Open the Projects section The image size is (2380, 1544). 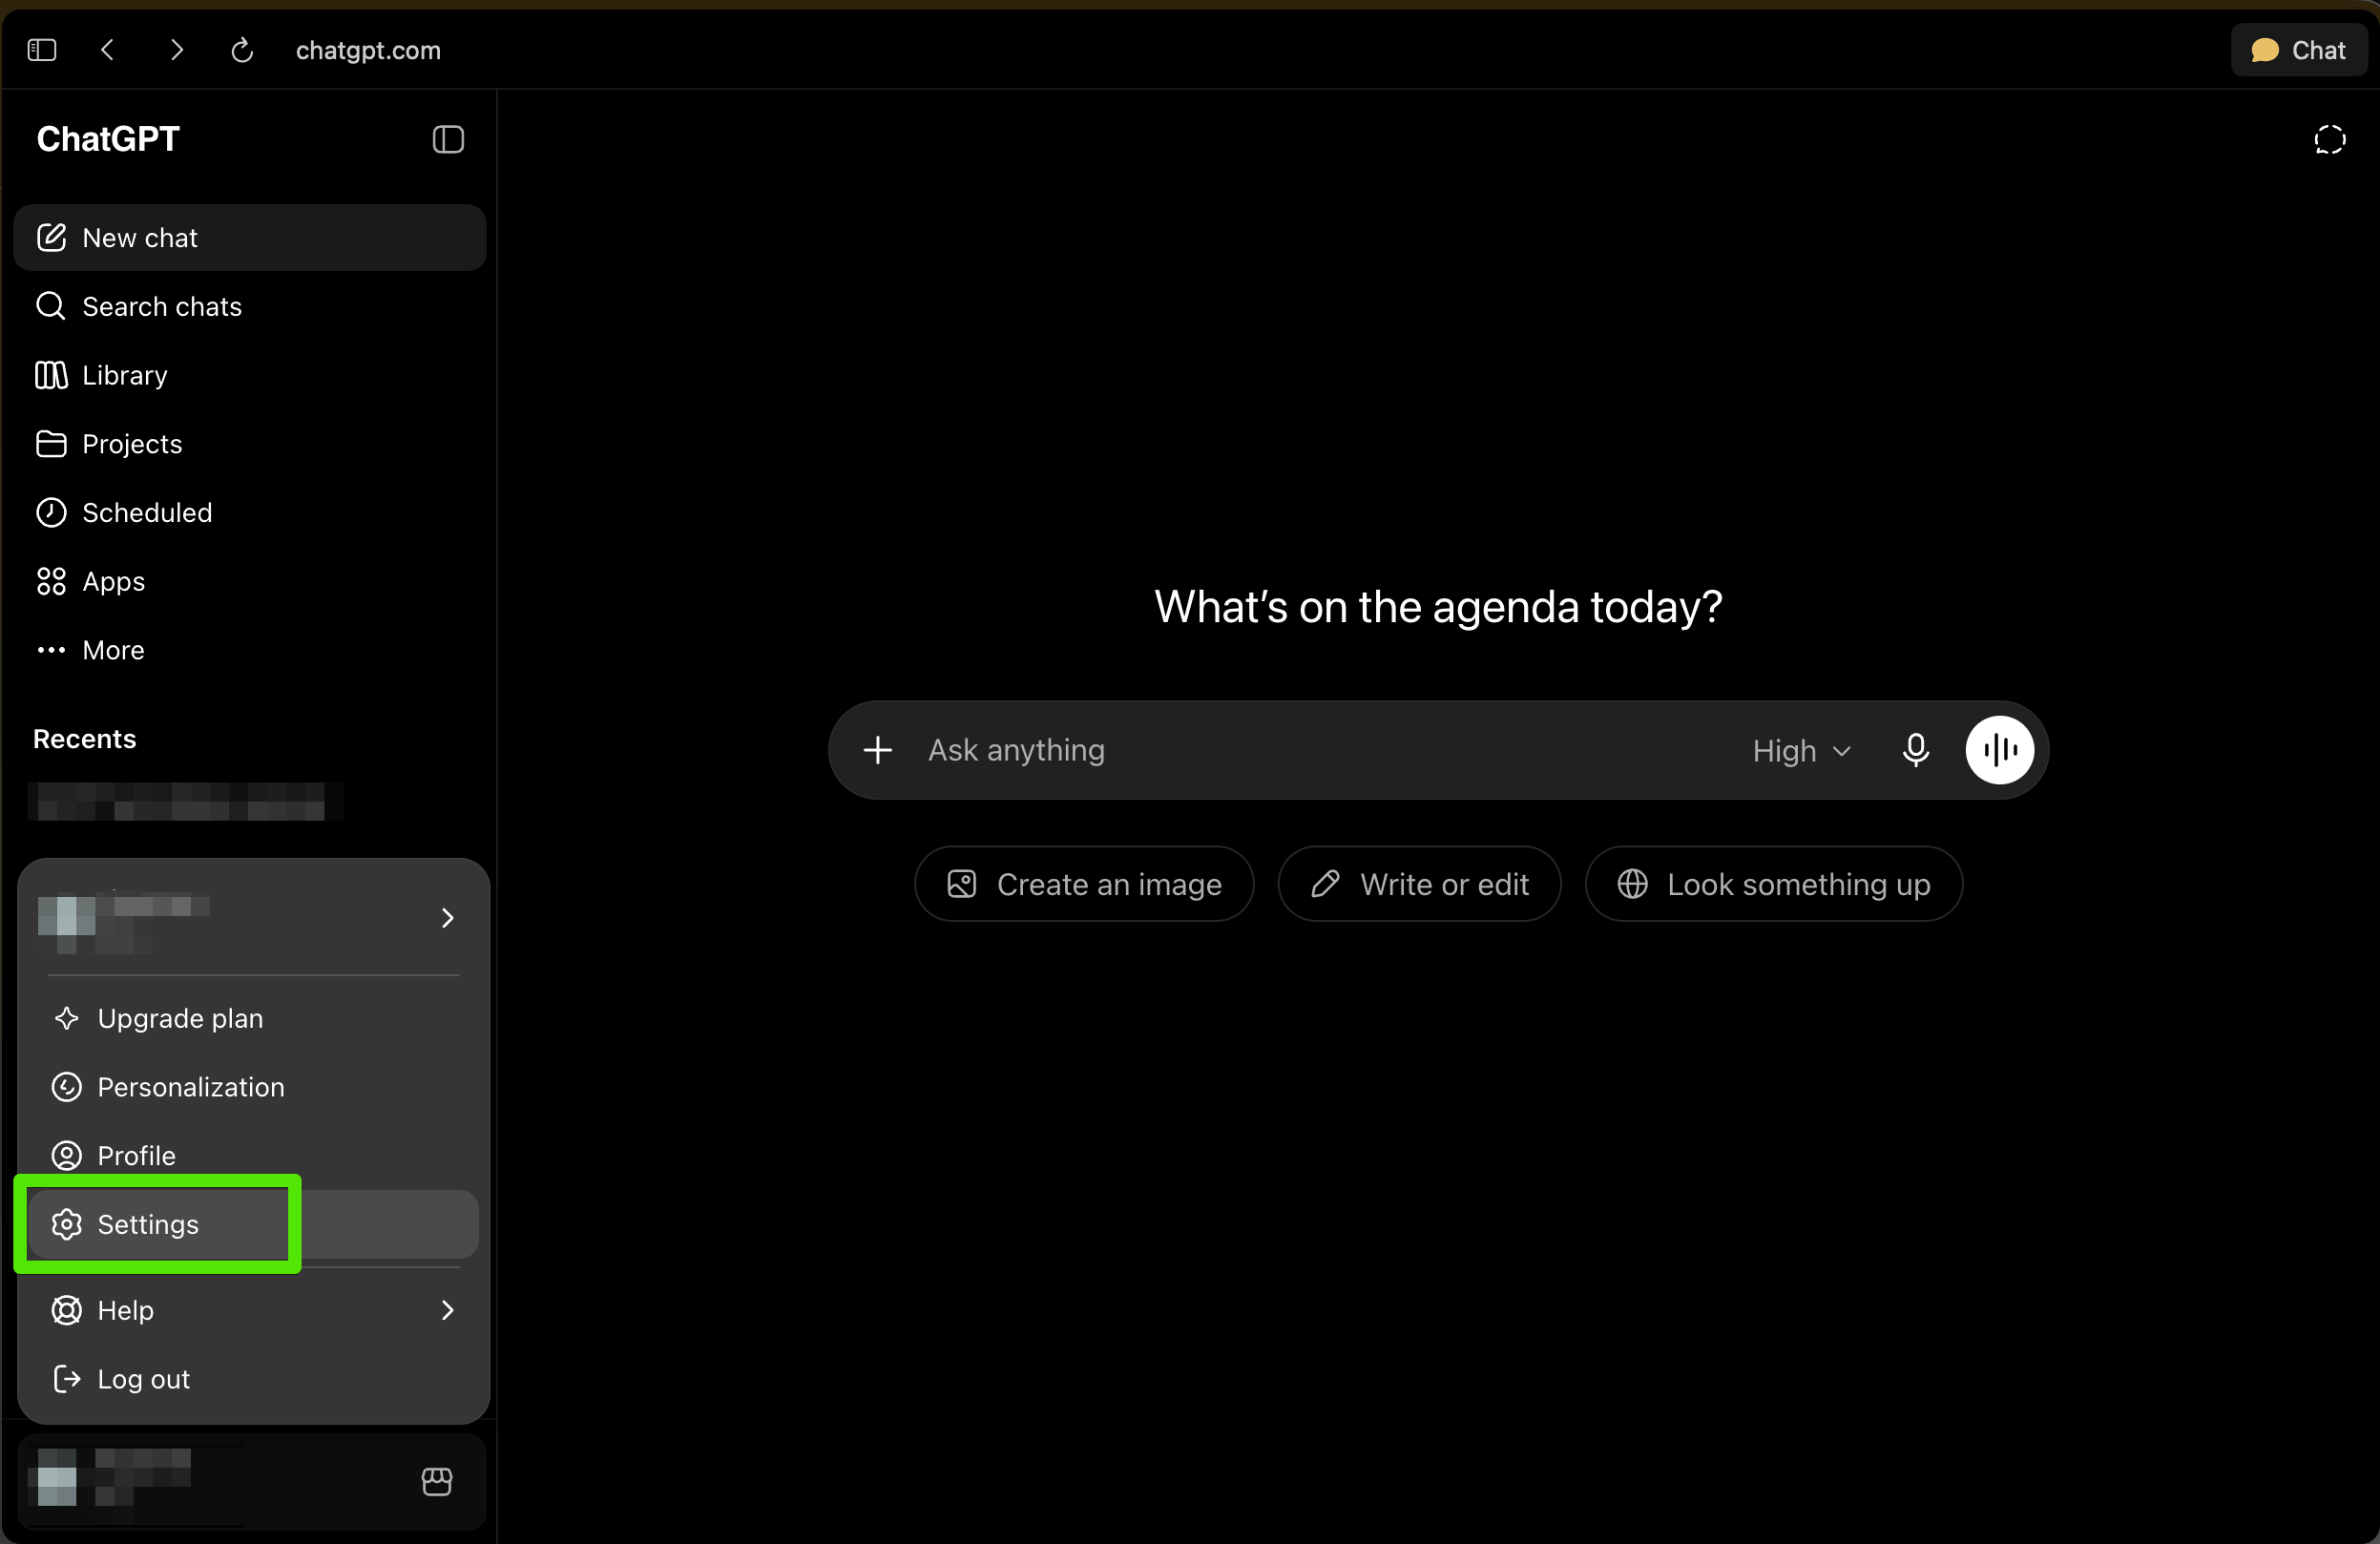[x=250, y=444]
